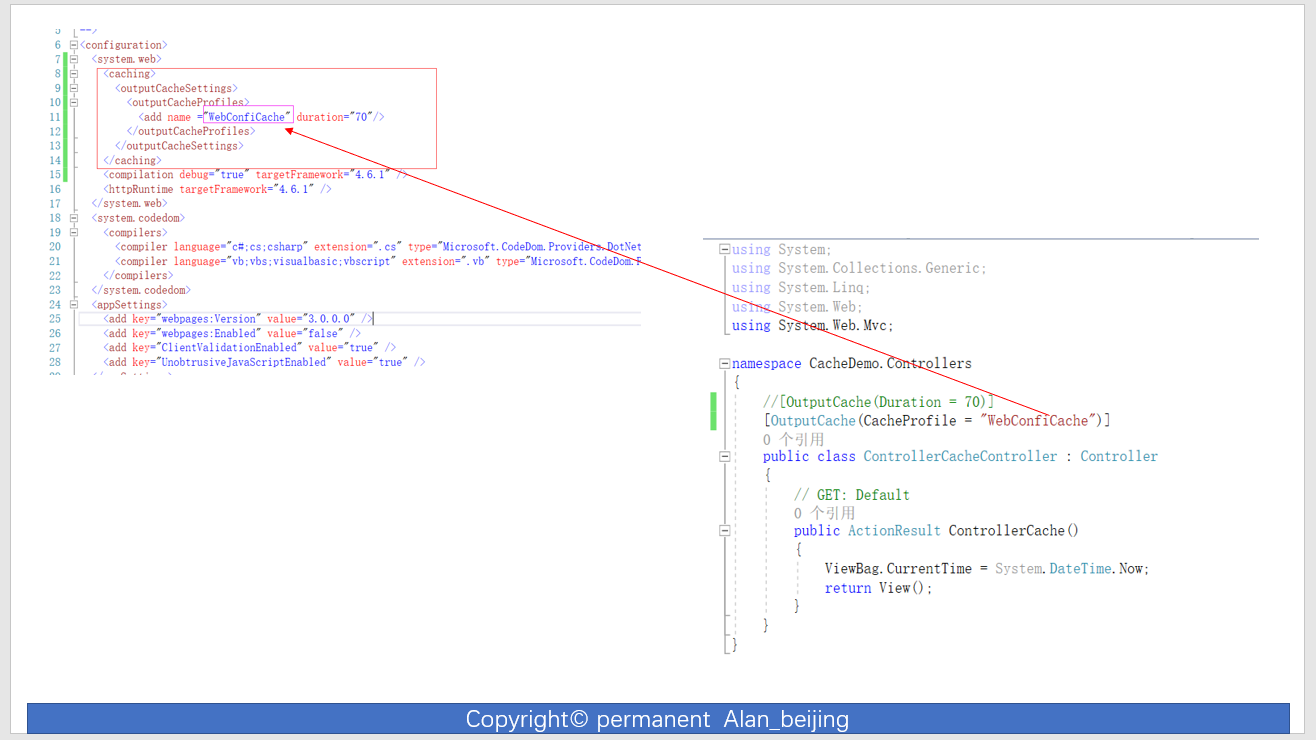Click the "WebConfiCache" name value in web.config
Screen dimensions: 1316x740
tap(248, 117)
